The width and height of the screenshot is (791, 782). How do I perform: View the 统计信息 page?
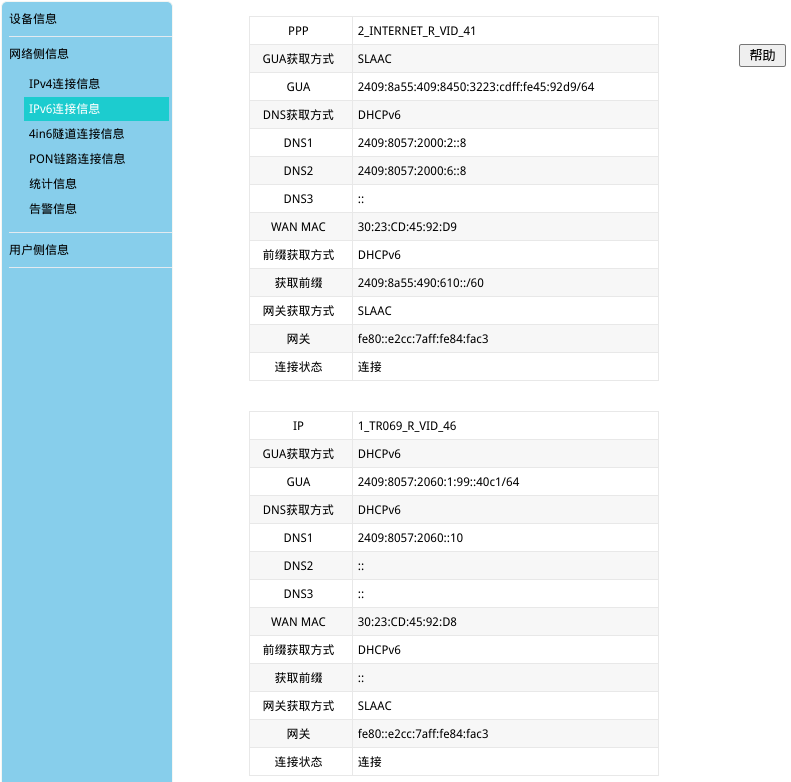[53, 184]
